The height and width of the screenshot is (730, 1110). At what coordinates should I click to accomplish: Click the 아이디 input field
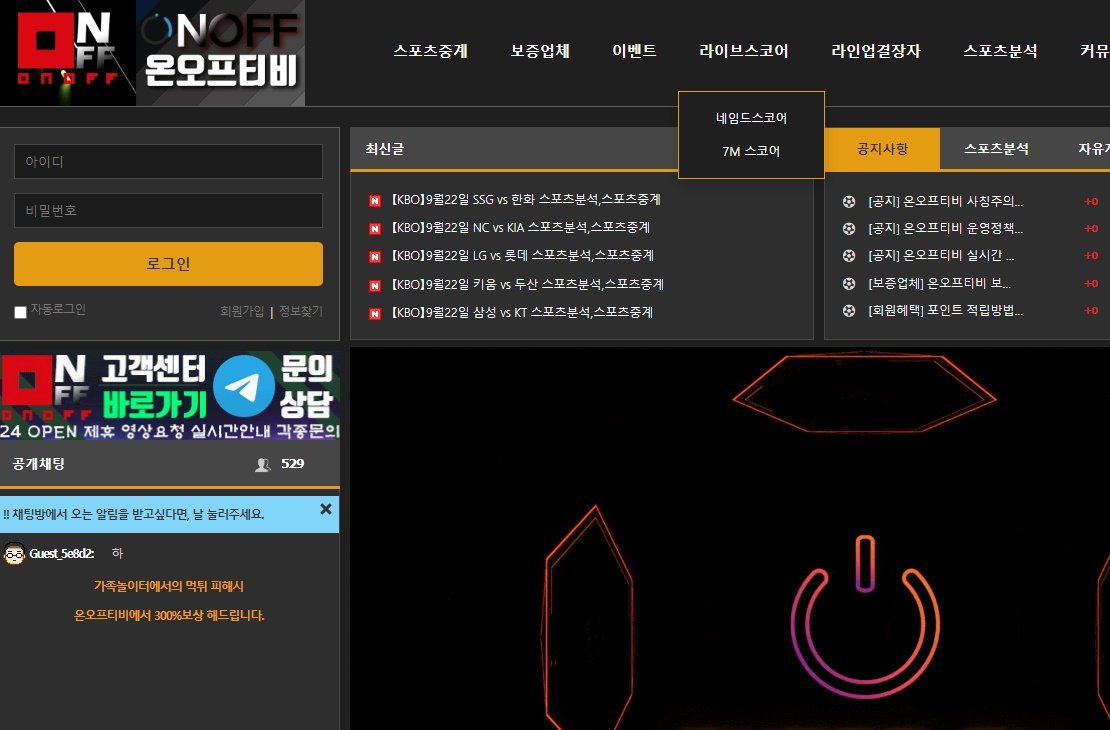pos(168,161)
